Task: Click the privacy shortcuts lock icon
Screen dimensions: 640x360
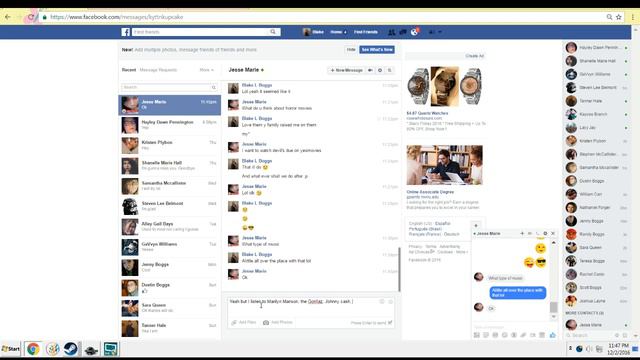Action: tap(431, 32)
